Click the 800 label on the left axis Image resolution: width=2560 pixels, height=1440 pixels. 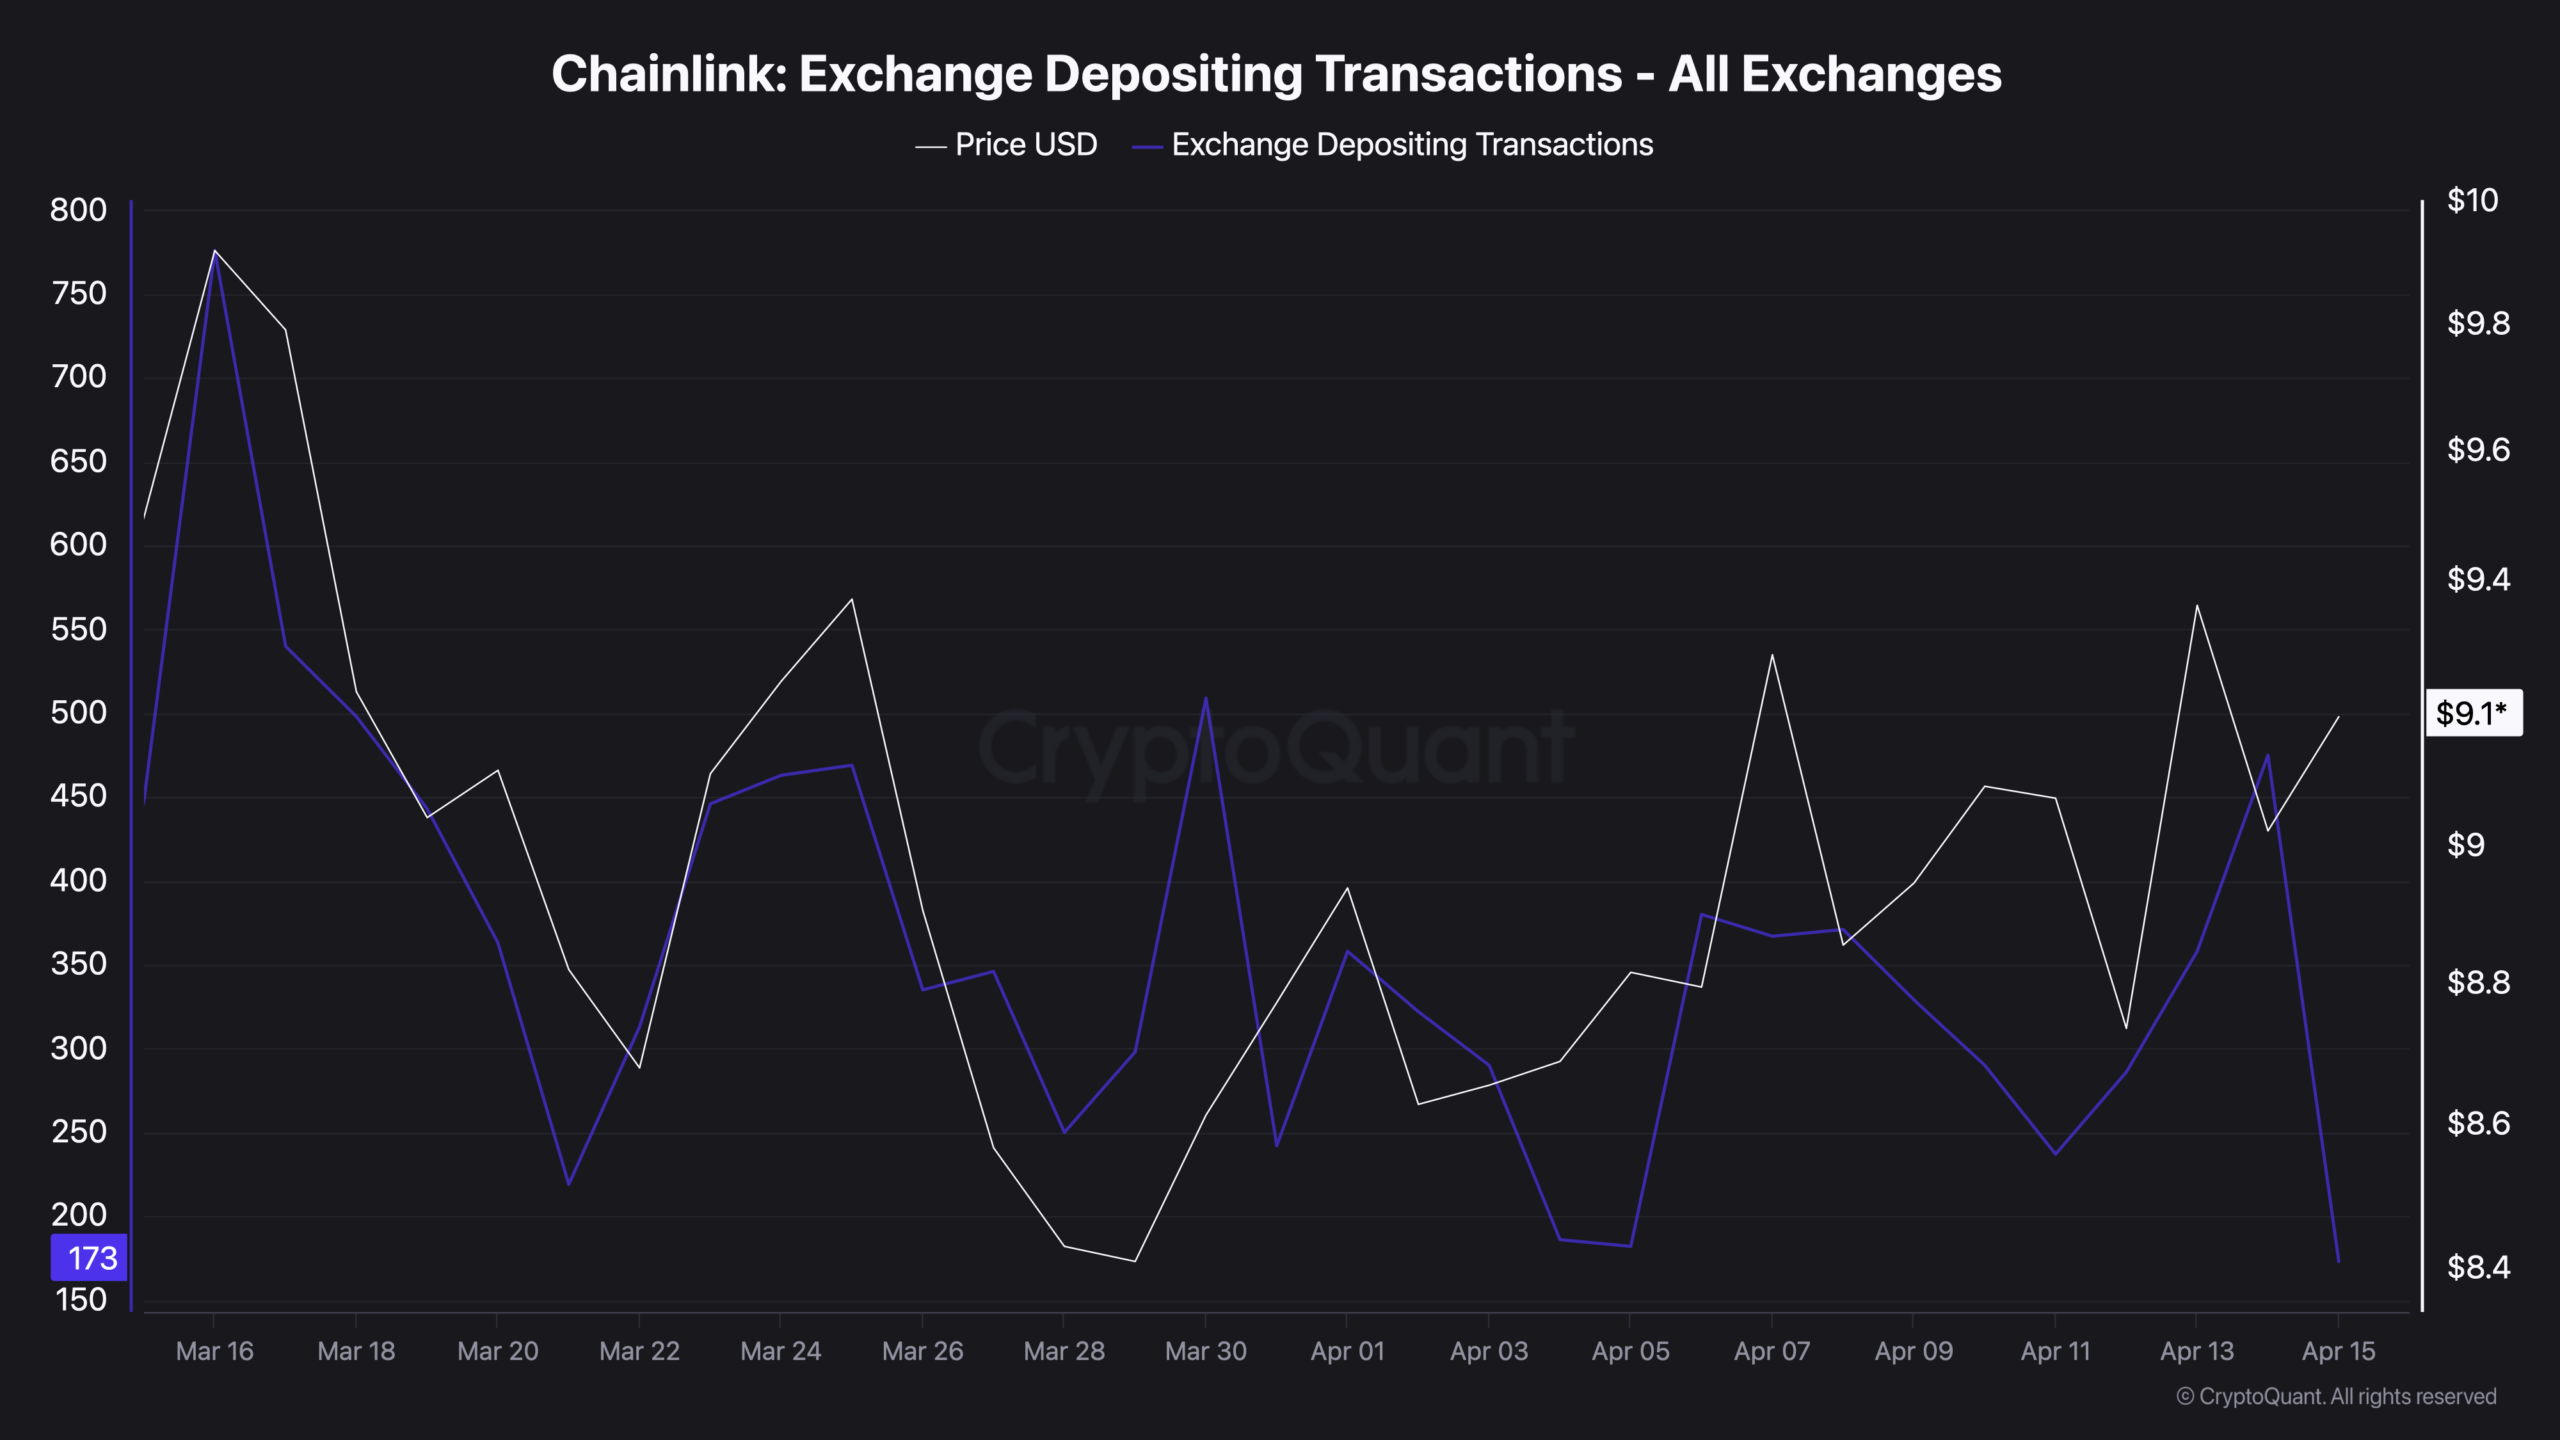pyautogui.click(x=78, y=210)
